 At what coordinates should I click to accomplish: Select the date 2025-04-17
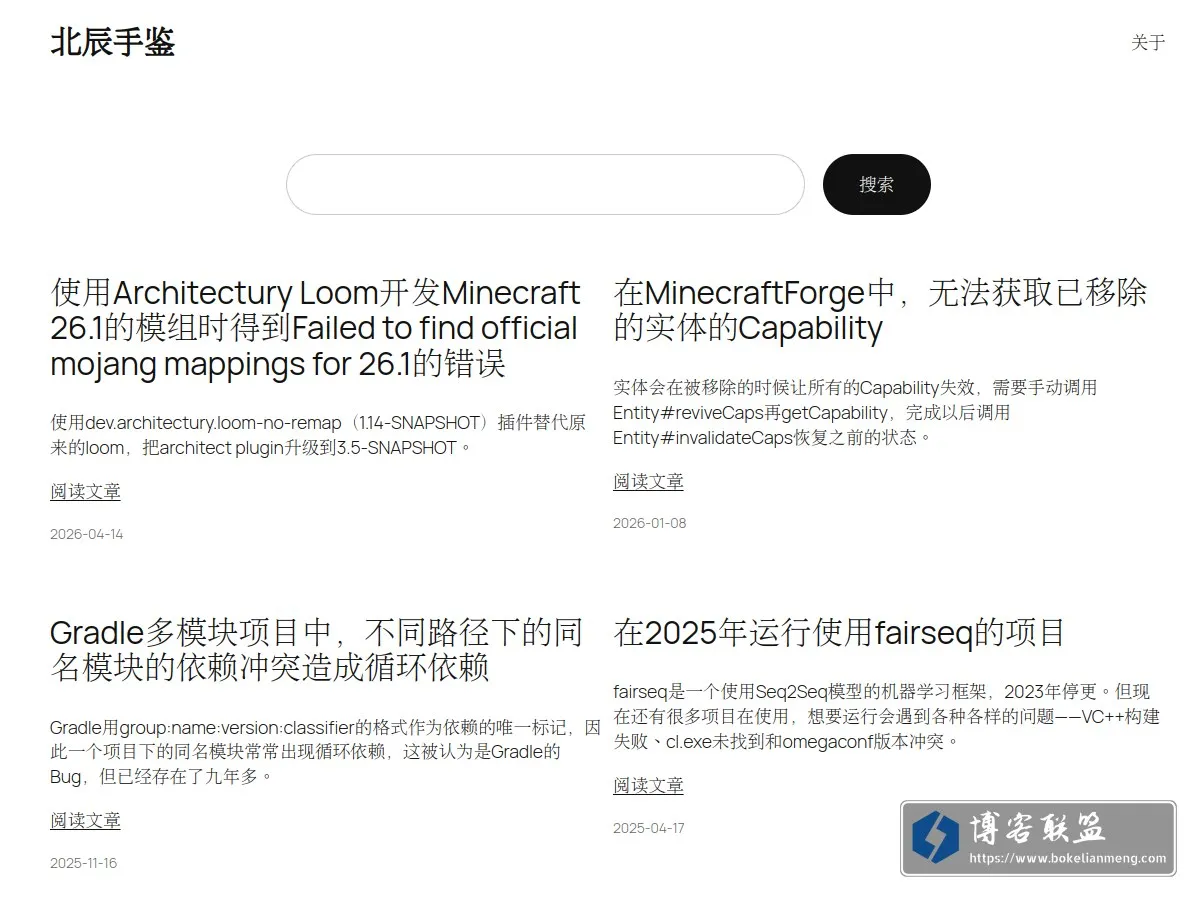(649, 828)
